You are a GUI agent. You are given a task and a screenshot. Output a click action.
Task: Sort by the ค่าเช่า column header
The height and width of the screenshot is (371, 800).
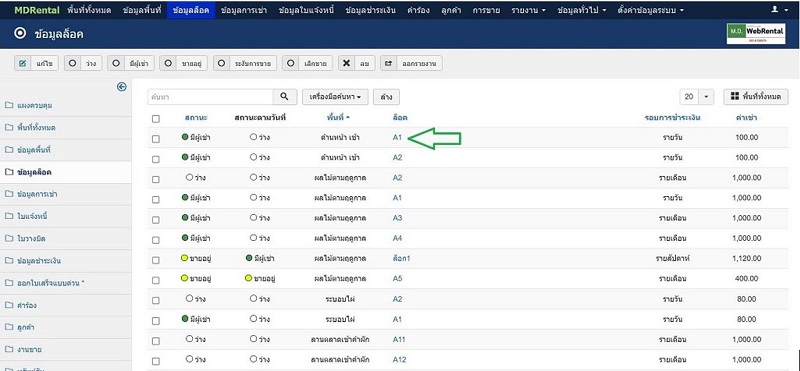click(x=746, y=117)
